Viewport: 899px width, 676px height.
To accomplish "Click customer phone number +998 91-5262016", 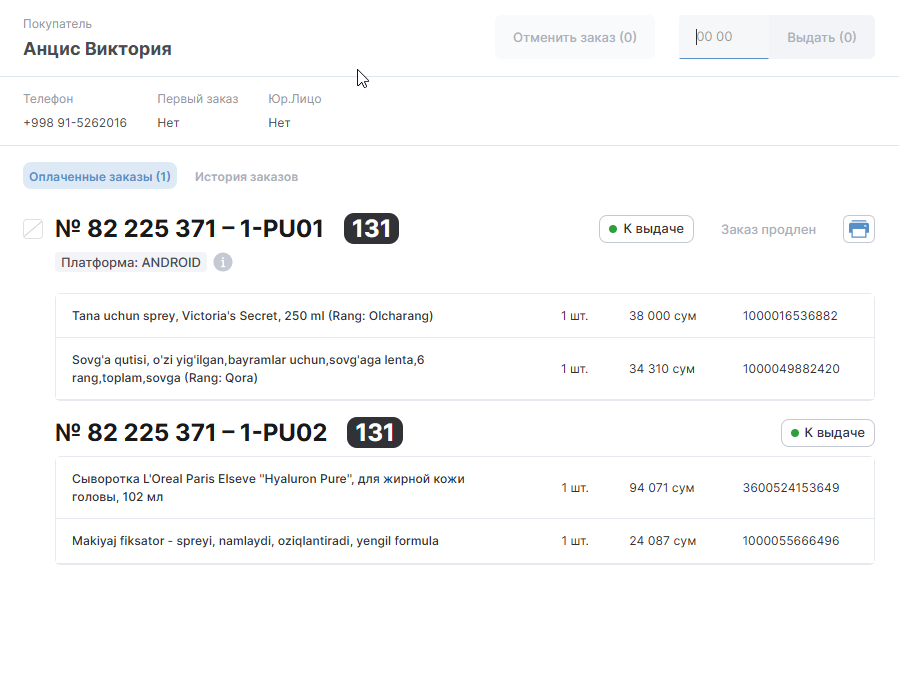I will point(75,123).
